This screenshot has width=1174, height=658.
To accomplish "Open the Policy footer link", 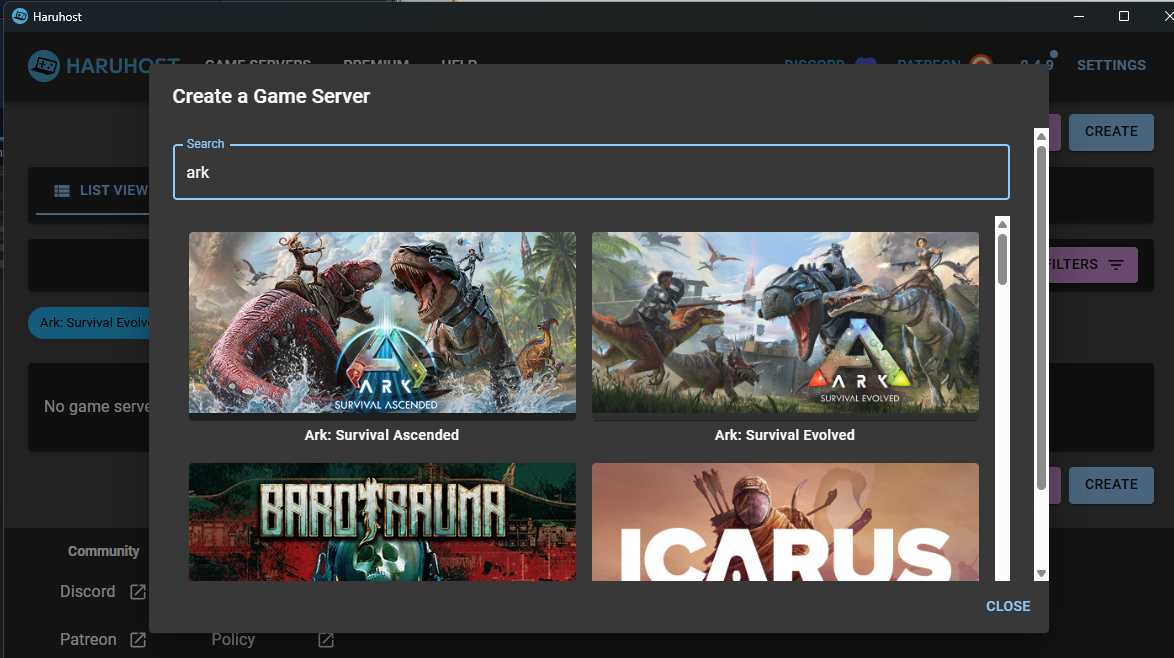I will point(233,639).
